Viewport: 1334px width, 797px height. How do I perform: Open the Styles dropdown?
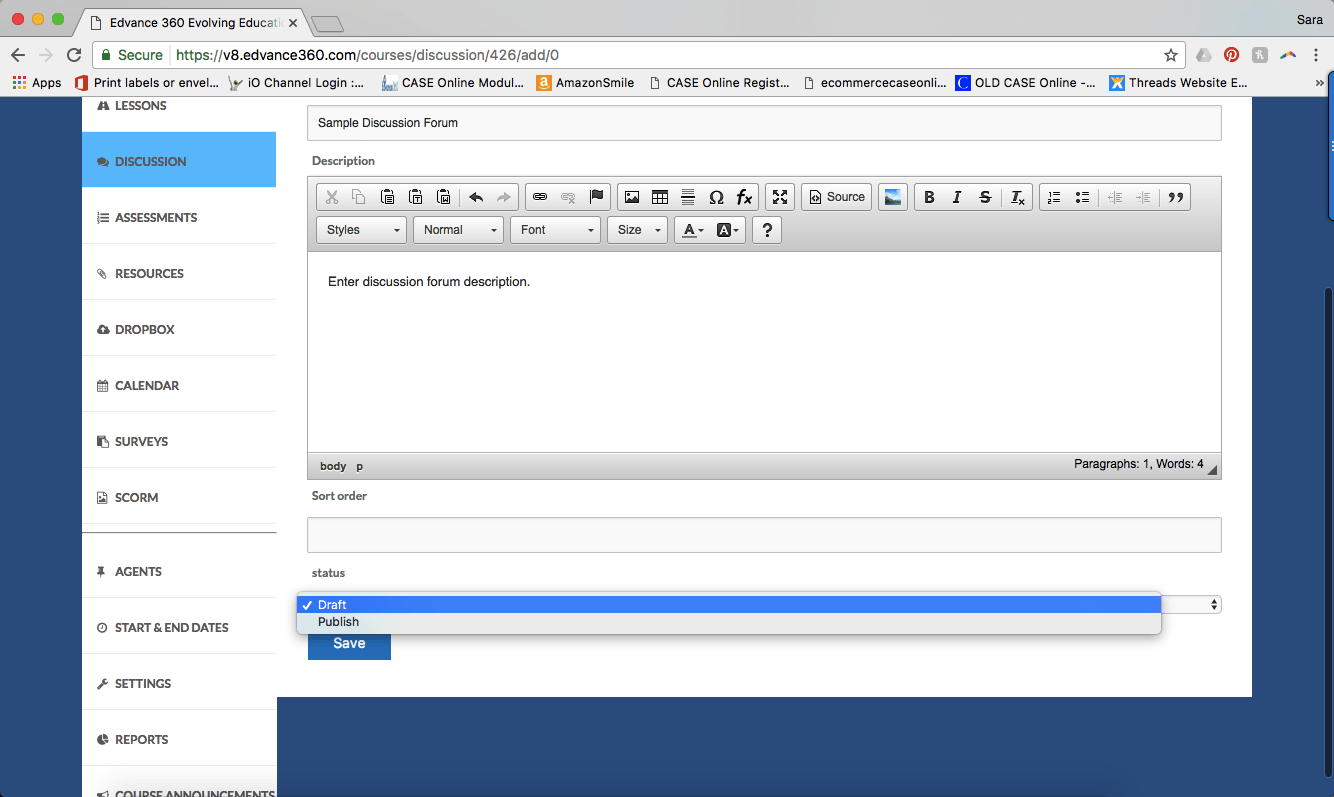point(362,230)
